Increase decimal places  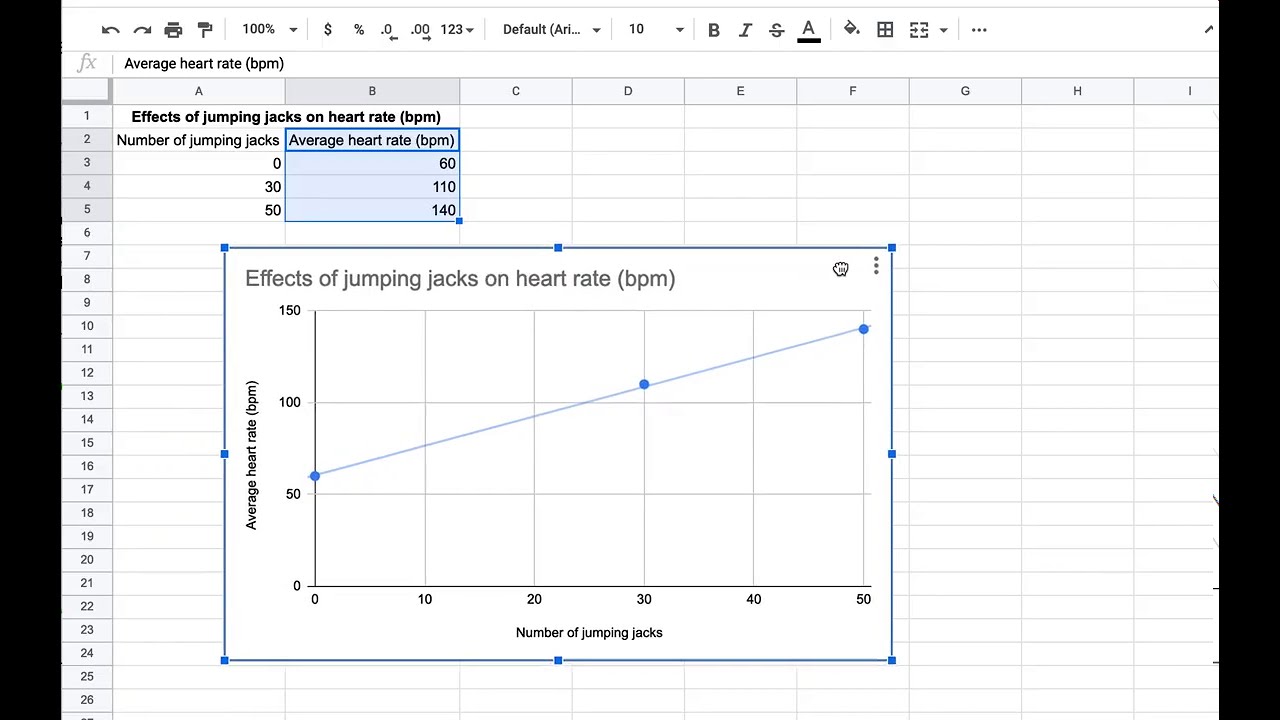coord(420,30)
